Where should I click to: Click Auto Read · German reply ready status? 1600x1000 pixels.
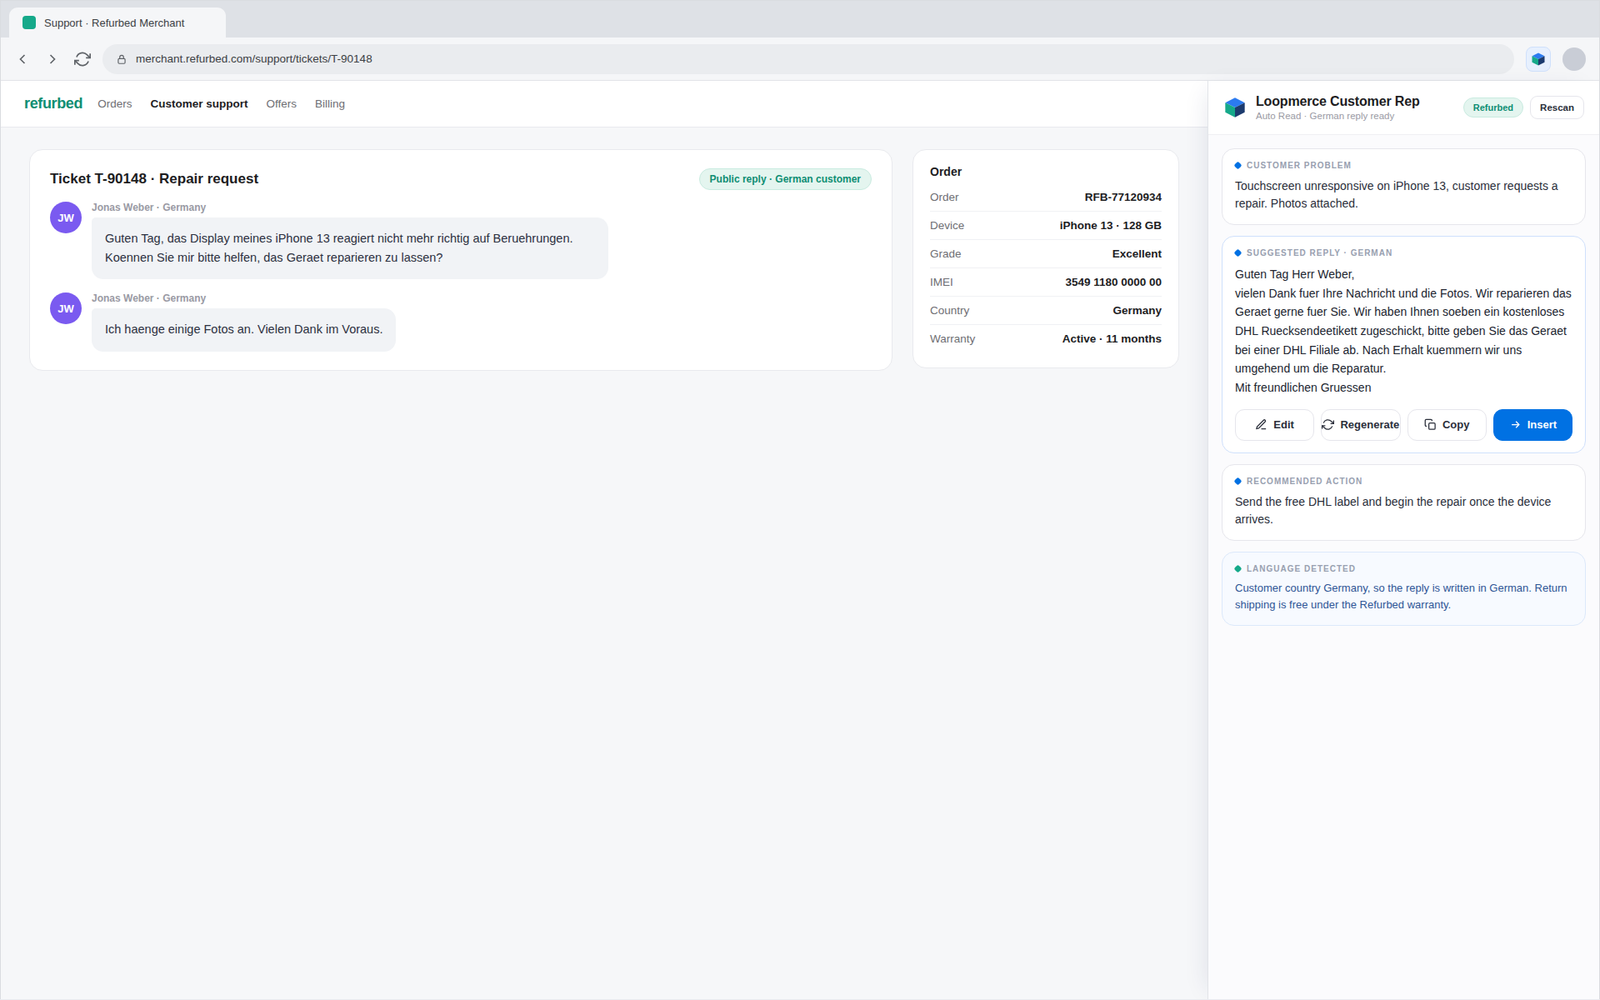pos(1324,116)
